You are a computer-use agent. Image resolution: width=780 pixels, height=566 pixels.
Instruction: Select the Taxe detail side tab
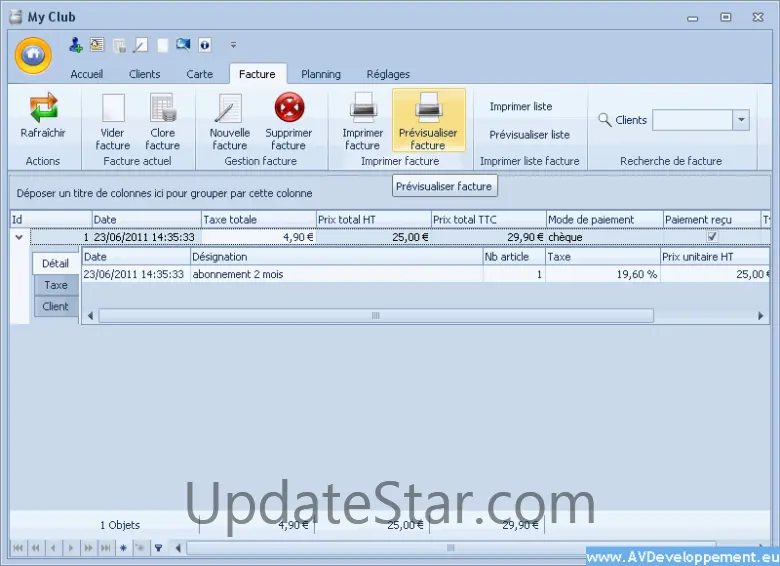click(56, 285)
